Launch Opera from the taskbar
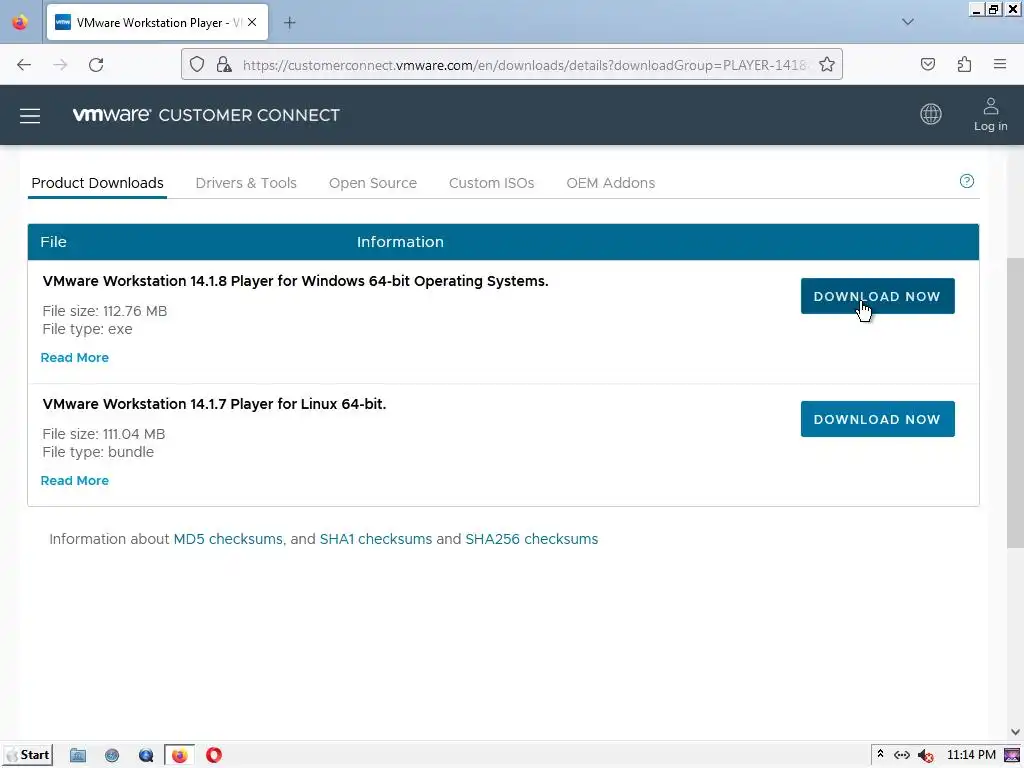 214,756
